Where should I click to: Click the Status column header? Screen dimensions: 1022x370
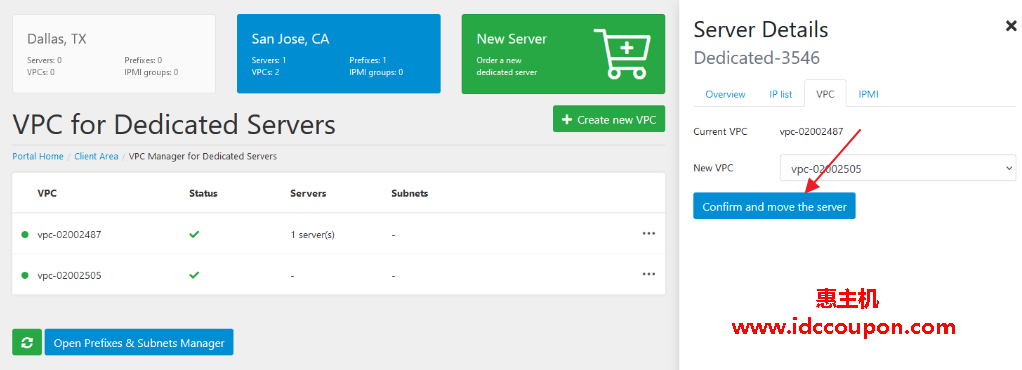pyautogui.click(x=203, y=193)
